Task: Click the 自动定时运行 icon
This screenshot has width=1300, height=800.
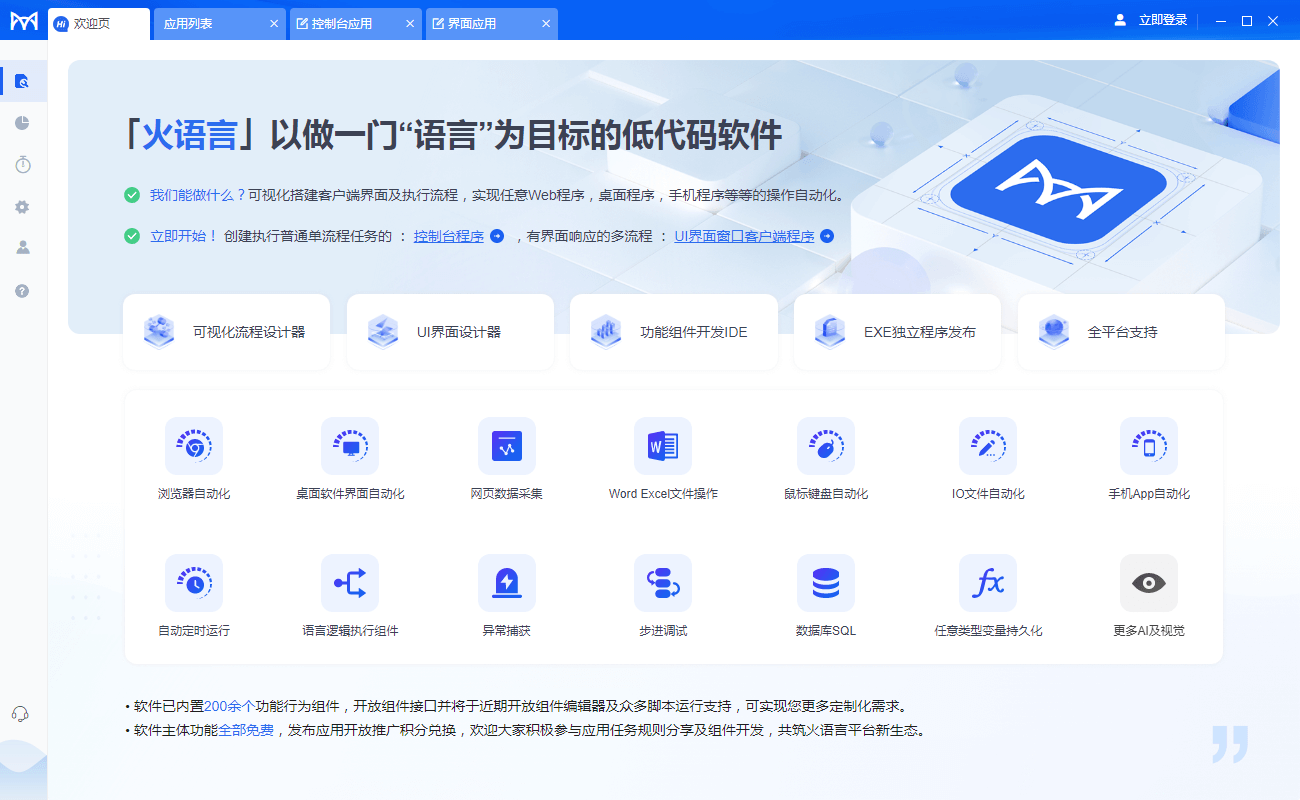Action: (x=193, y=582)
